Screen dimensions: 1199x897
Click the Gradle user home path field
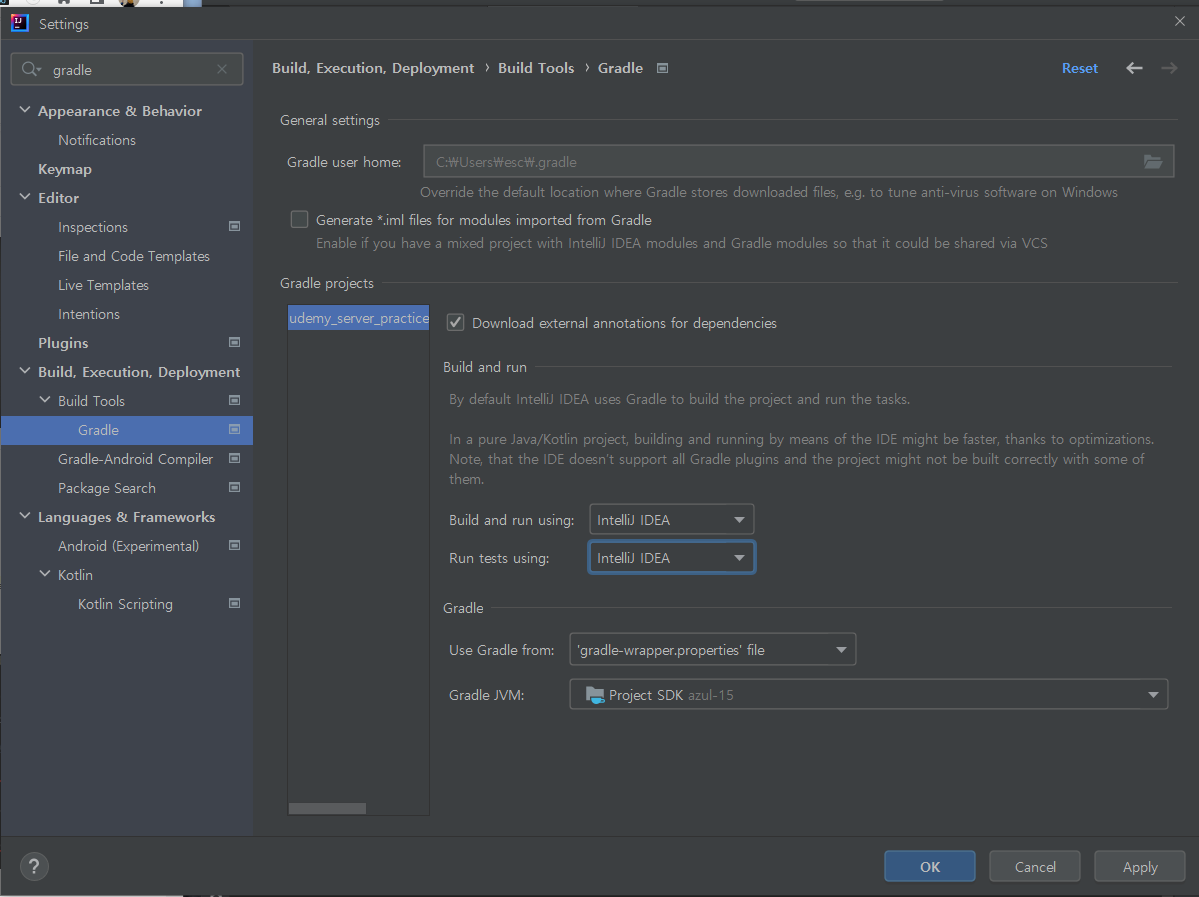click(798, 161)
